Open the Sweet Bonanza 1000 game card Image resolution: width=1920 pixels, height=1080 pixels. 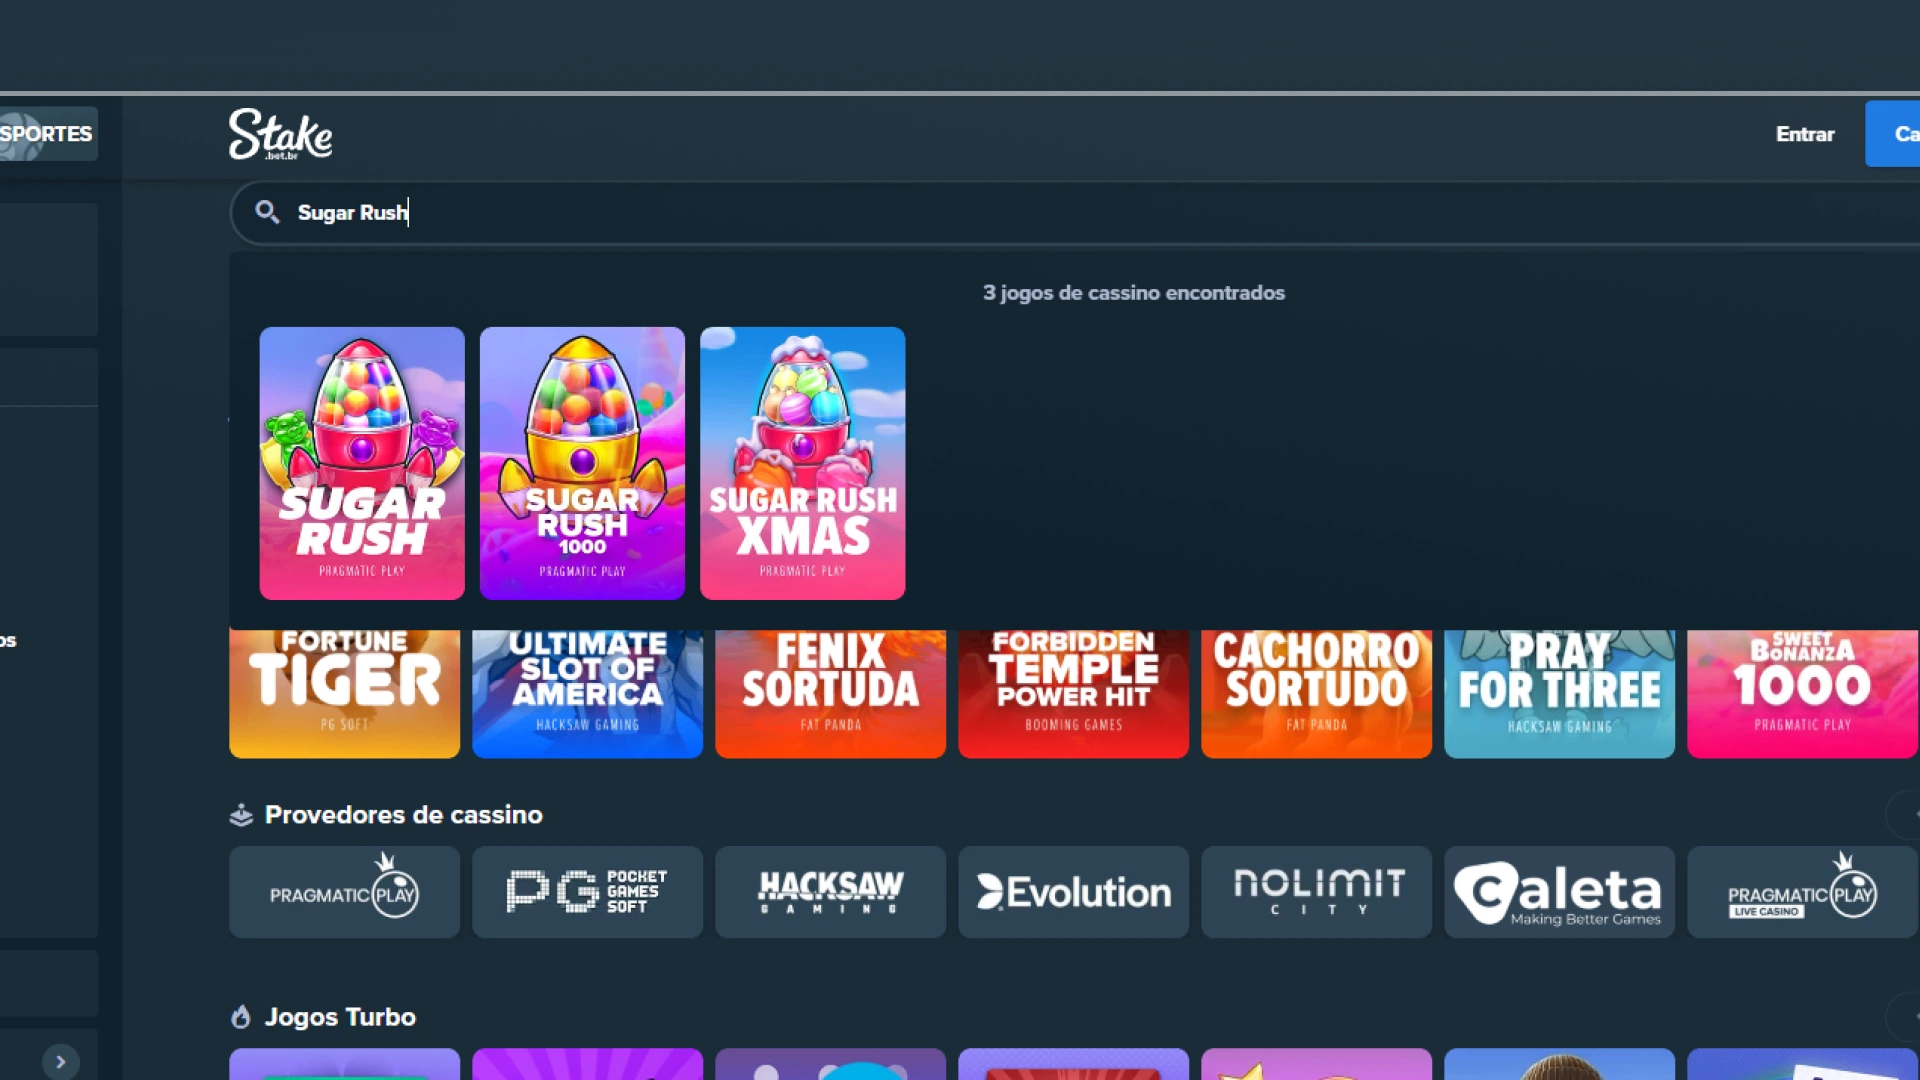(1802, 694)
